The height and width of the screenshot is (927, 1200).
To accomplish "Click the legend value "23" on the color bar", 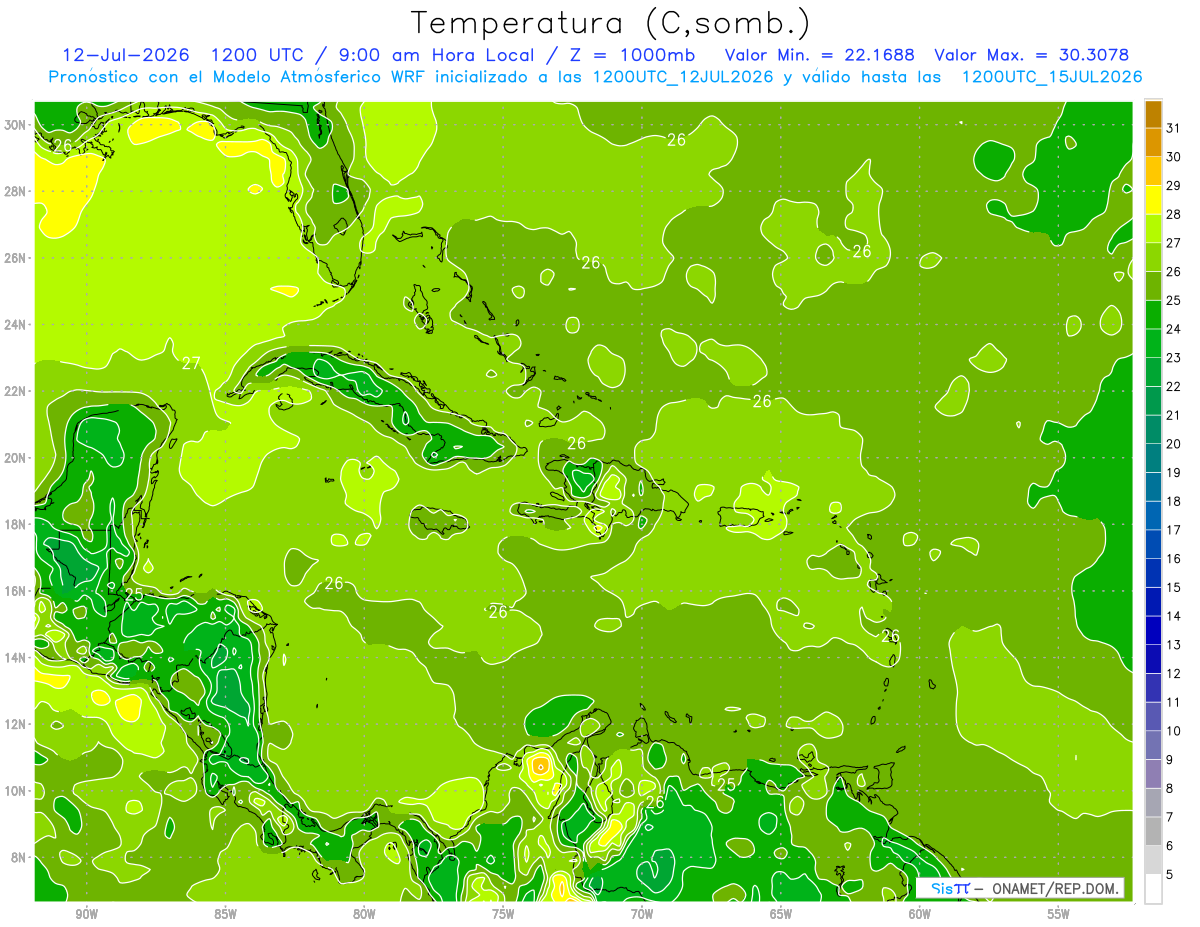I will click(1174, 357).
